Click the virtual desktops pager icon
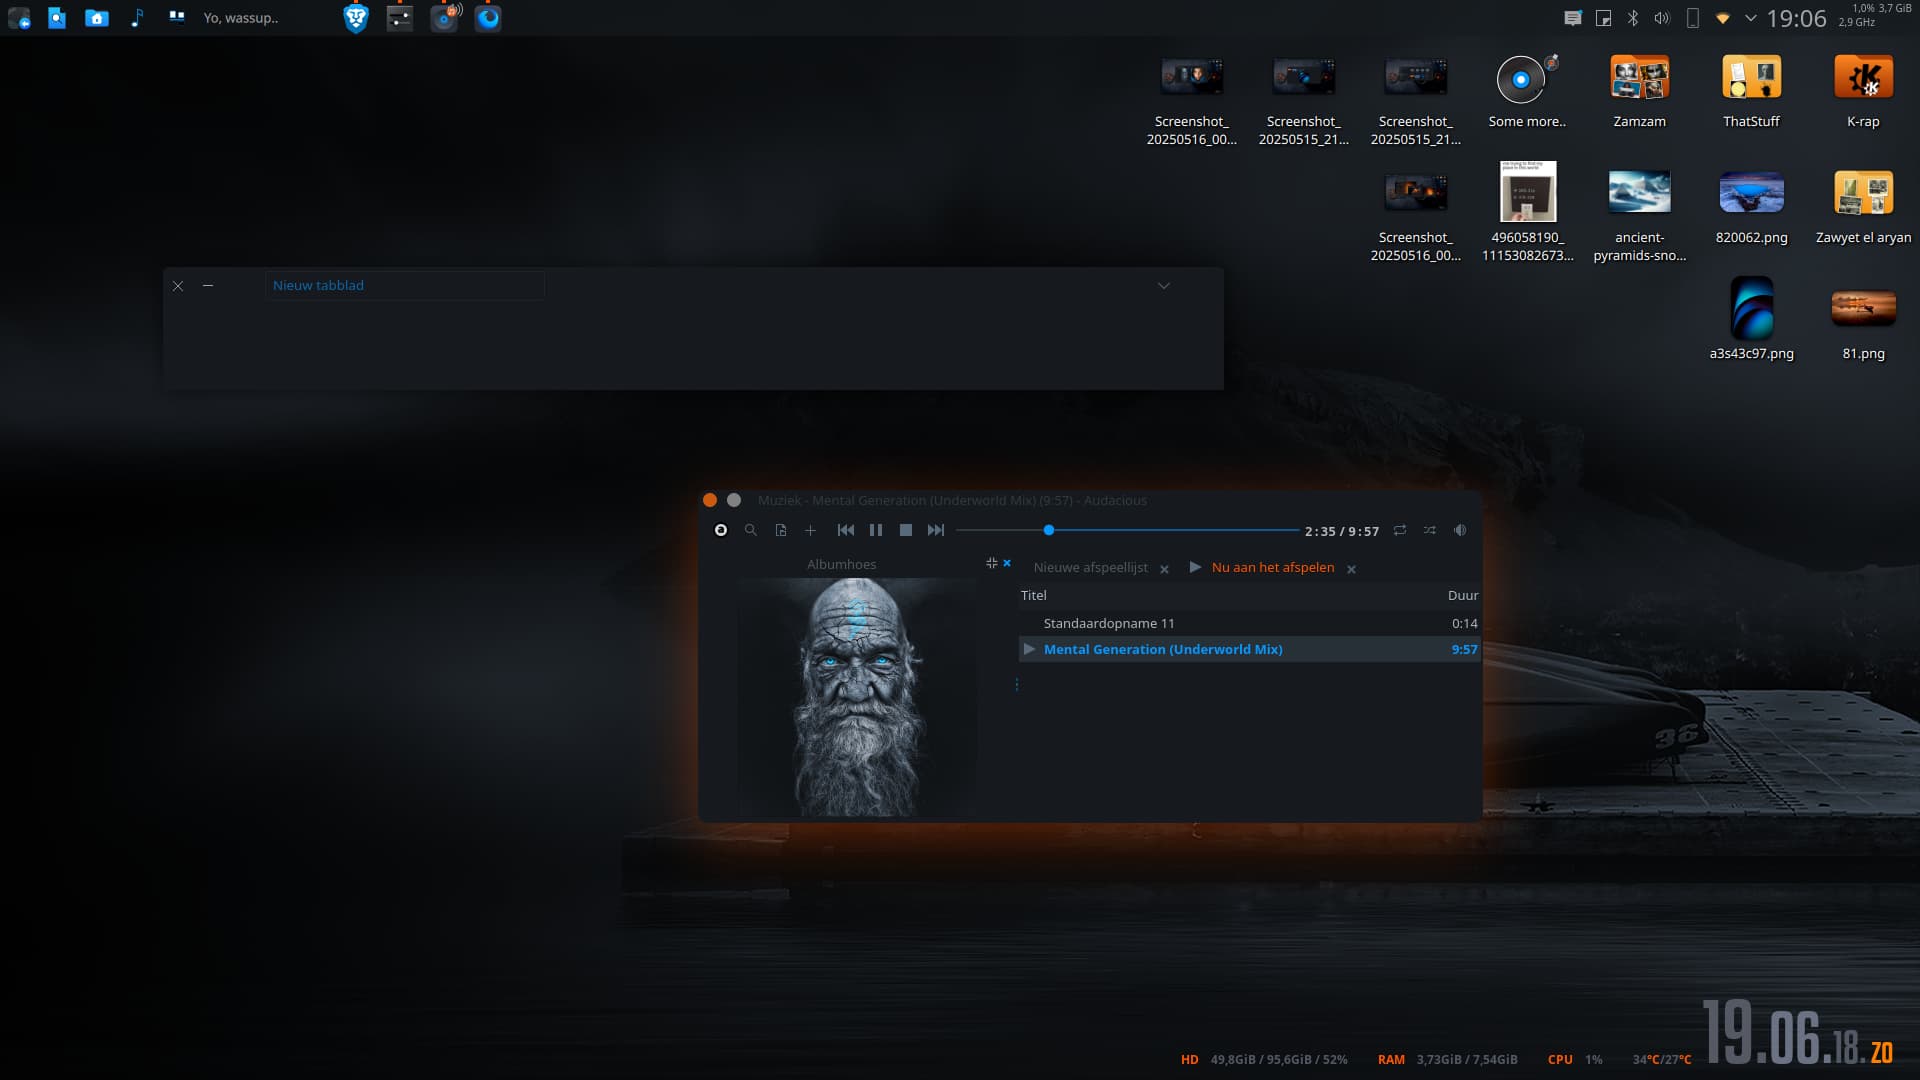The width and height of the screenshot is (1920, 1080). (x=177, y=17)
